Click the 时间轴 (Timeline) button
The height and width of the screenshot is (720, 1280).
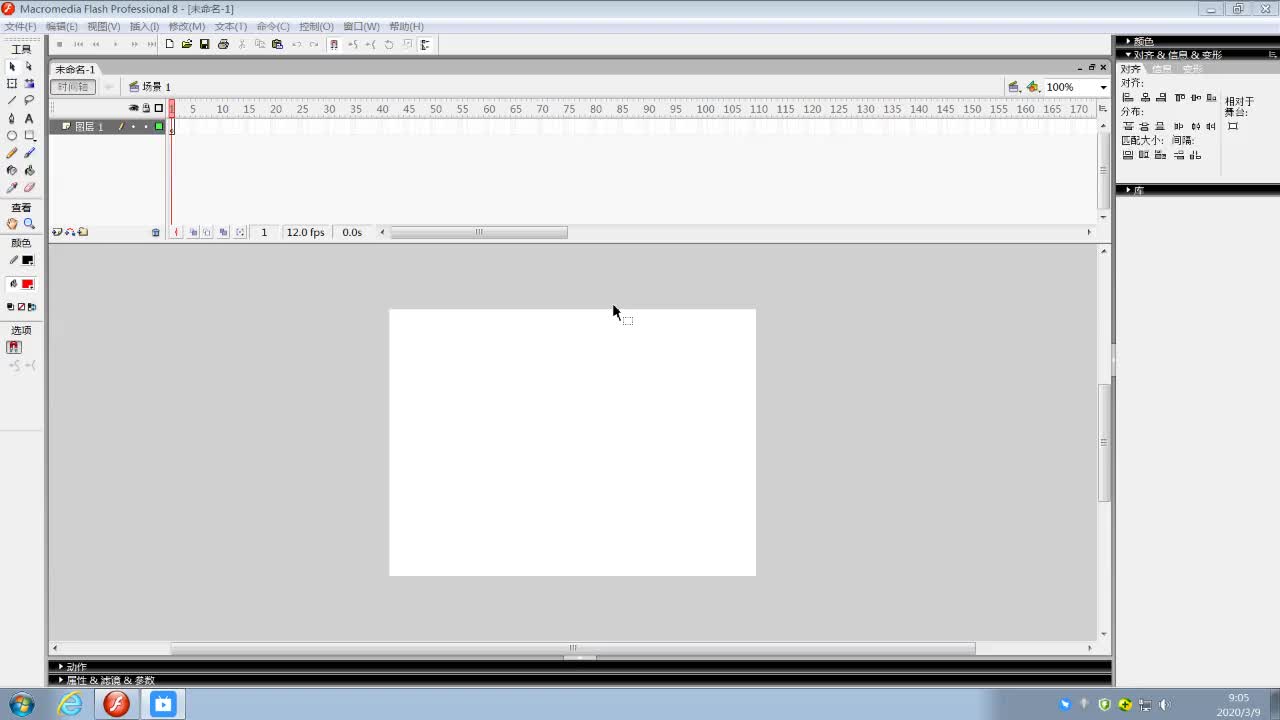73,87
